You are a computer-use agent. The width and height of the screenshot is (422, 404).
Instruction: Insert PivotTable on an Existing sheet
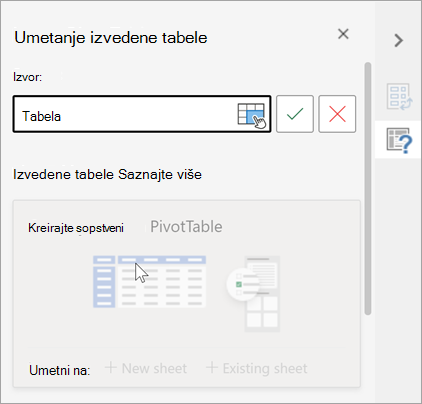[257, 368]
